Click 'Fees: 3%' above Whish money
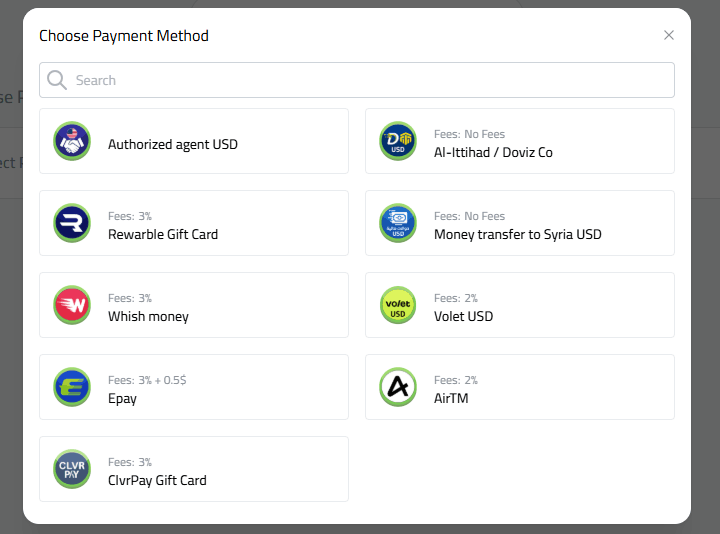 (x=130, y=298)
